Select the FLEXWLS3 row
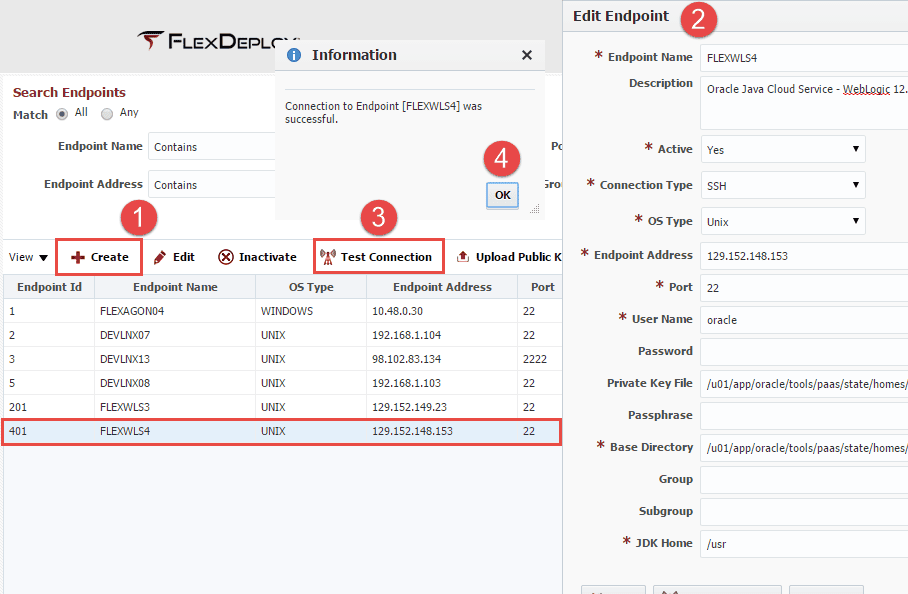908x594 pixels. [283, 407]
